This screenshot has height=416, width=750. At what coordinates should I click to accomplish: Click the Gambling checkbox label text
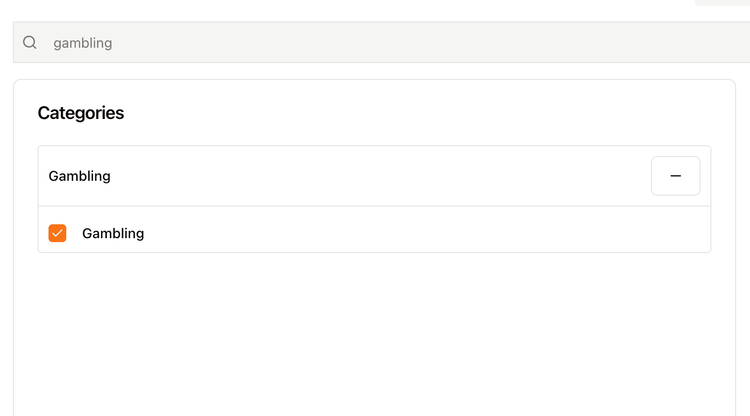tap(113, 233)
